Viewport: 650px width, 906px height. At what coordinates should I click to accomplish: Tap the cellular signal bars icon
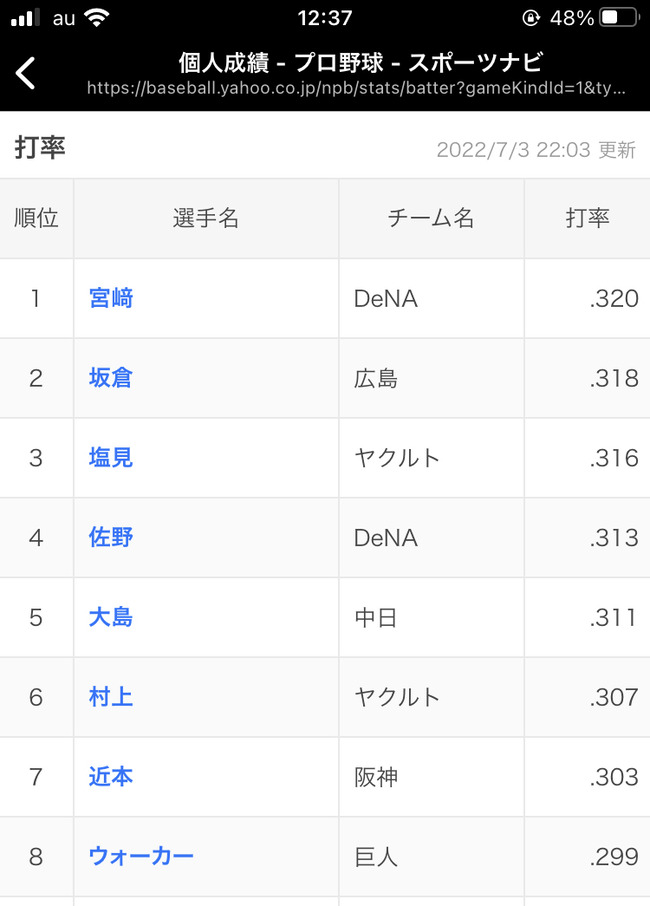click(x=25, y=17)
